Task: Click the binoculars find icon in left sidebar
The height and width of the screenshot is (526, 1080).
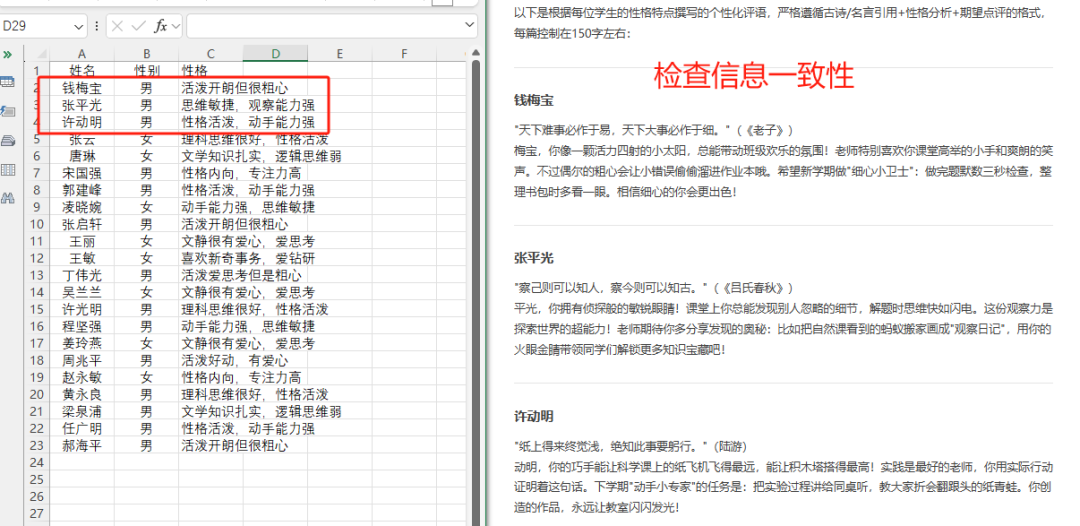Action: coord(8,198)
